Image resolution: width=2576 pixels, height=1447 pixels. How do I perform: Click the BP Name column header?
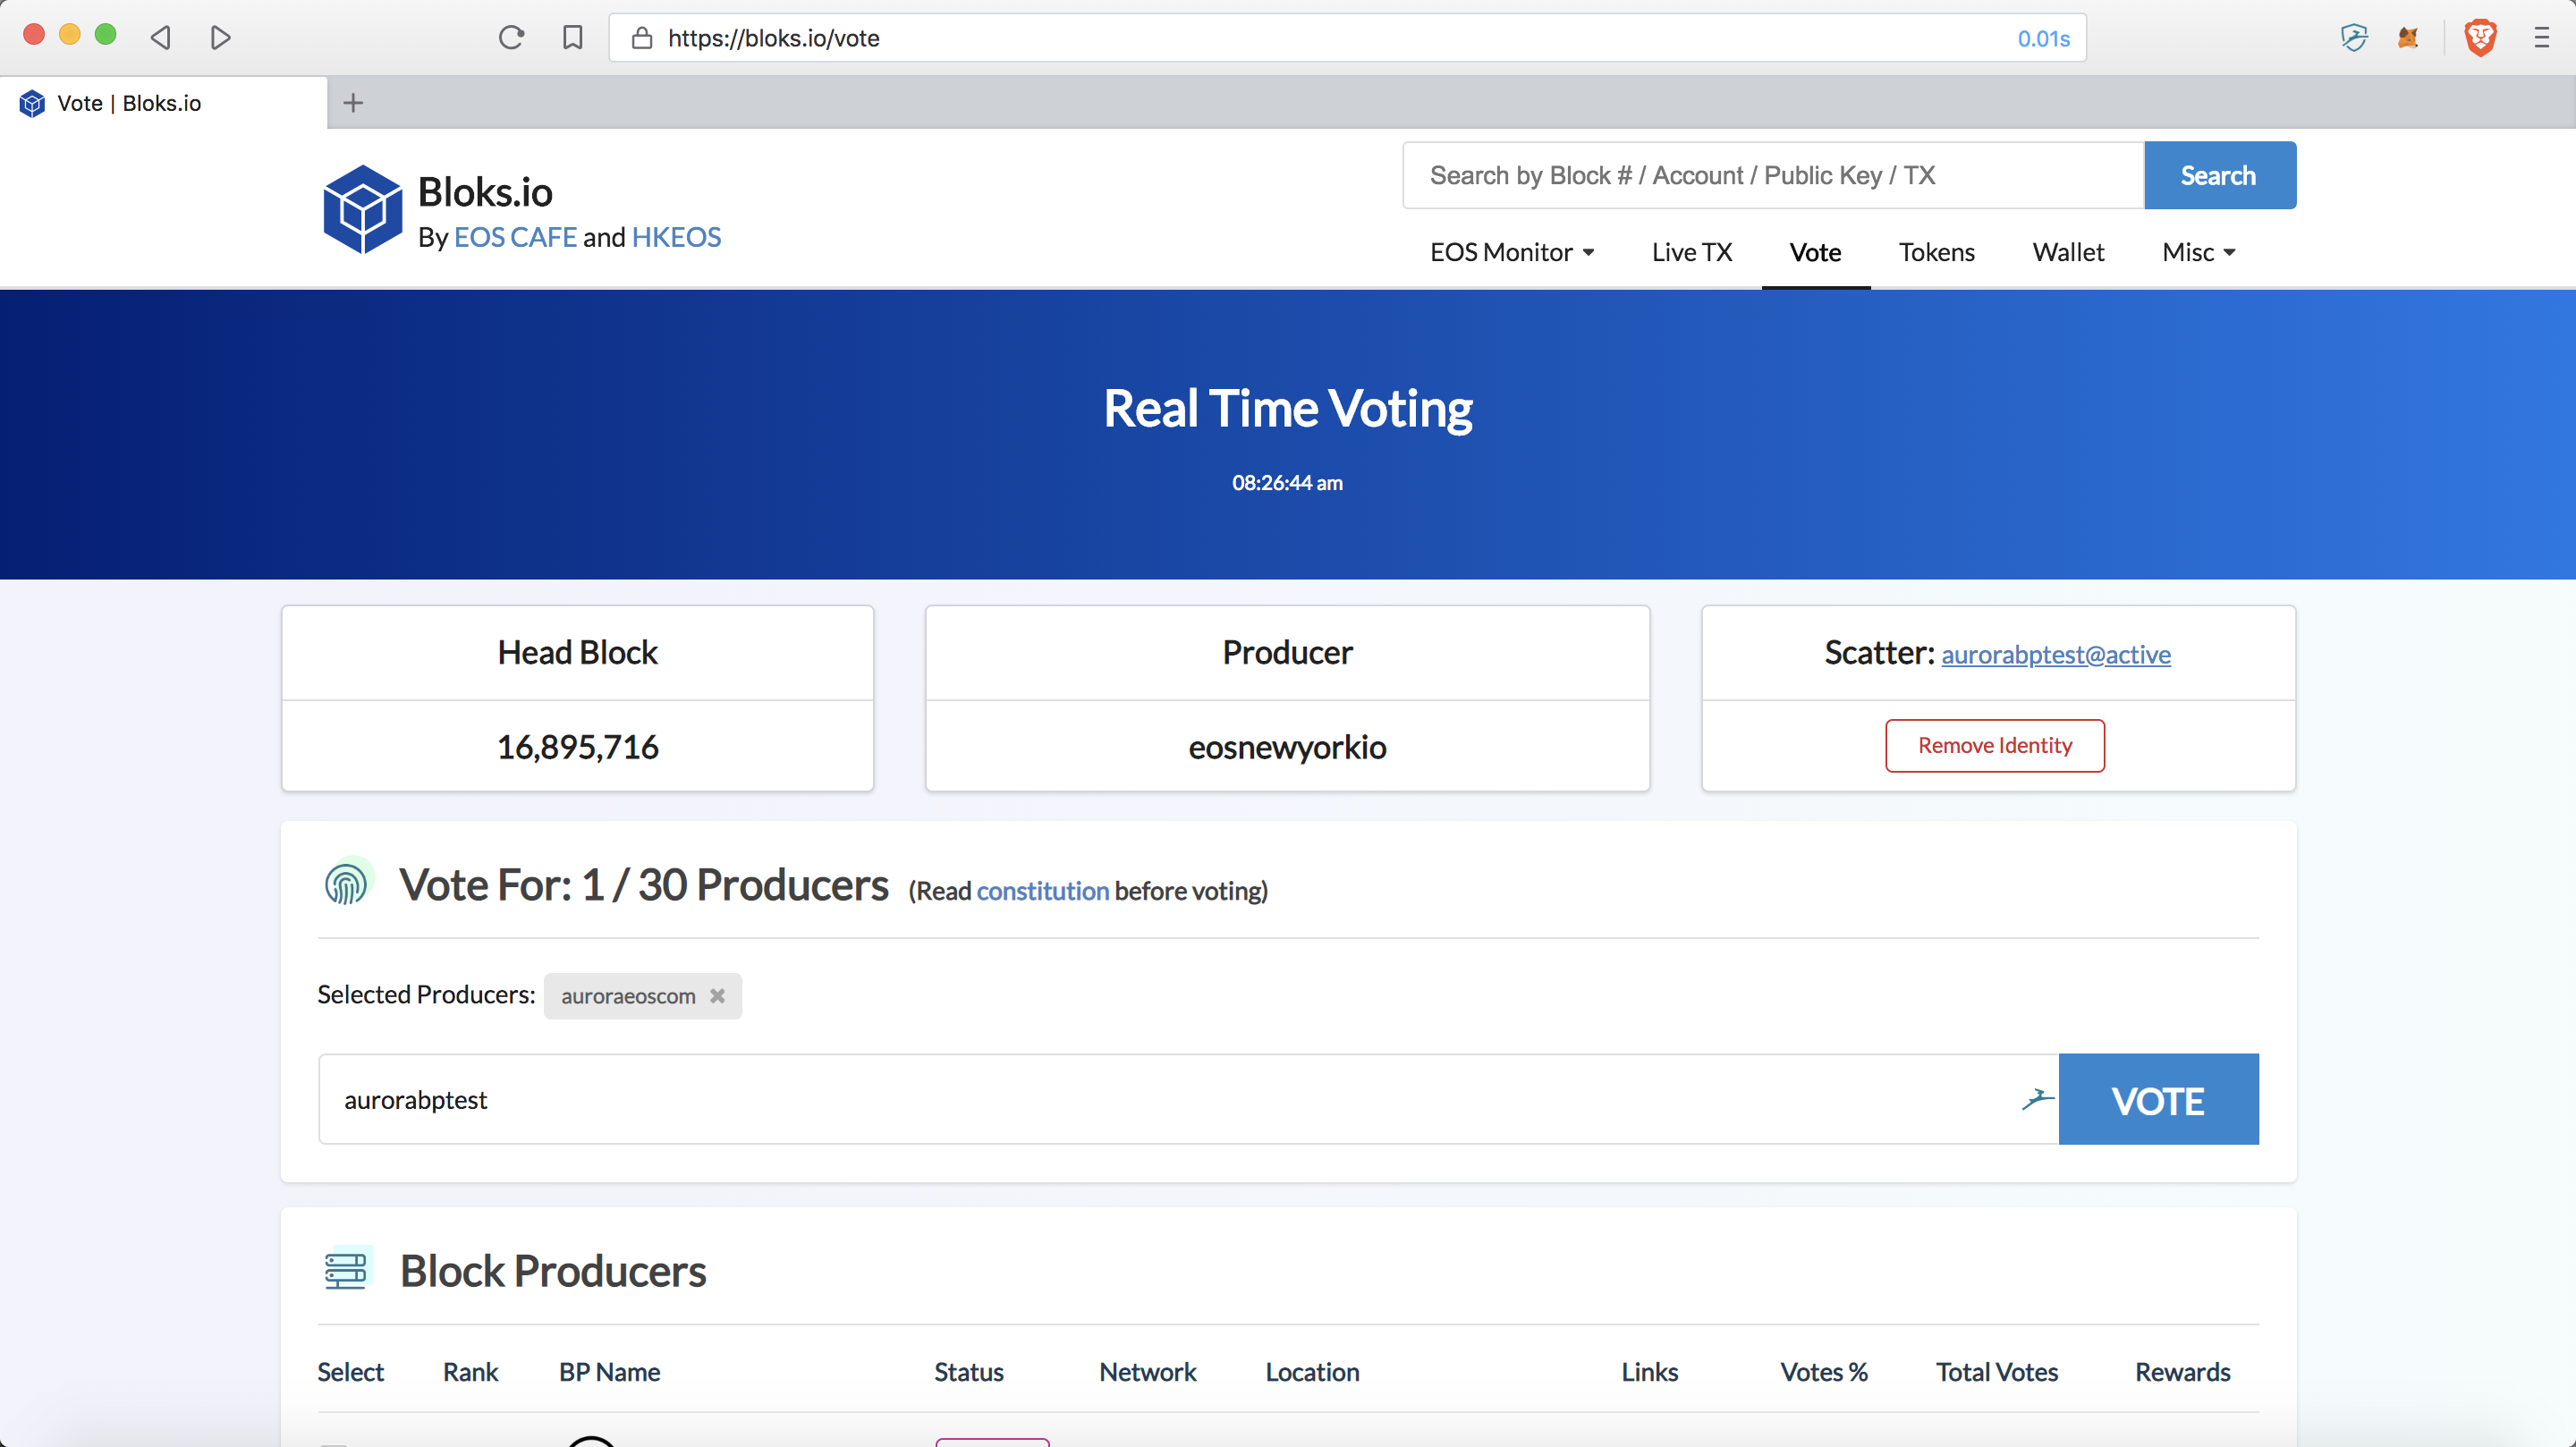(x=609, y=1371)
